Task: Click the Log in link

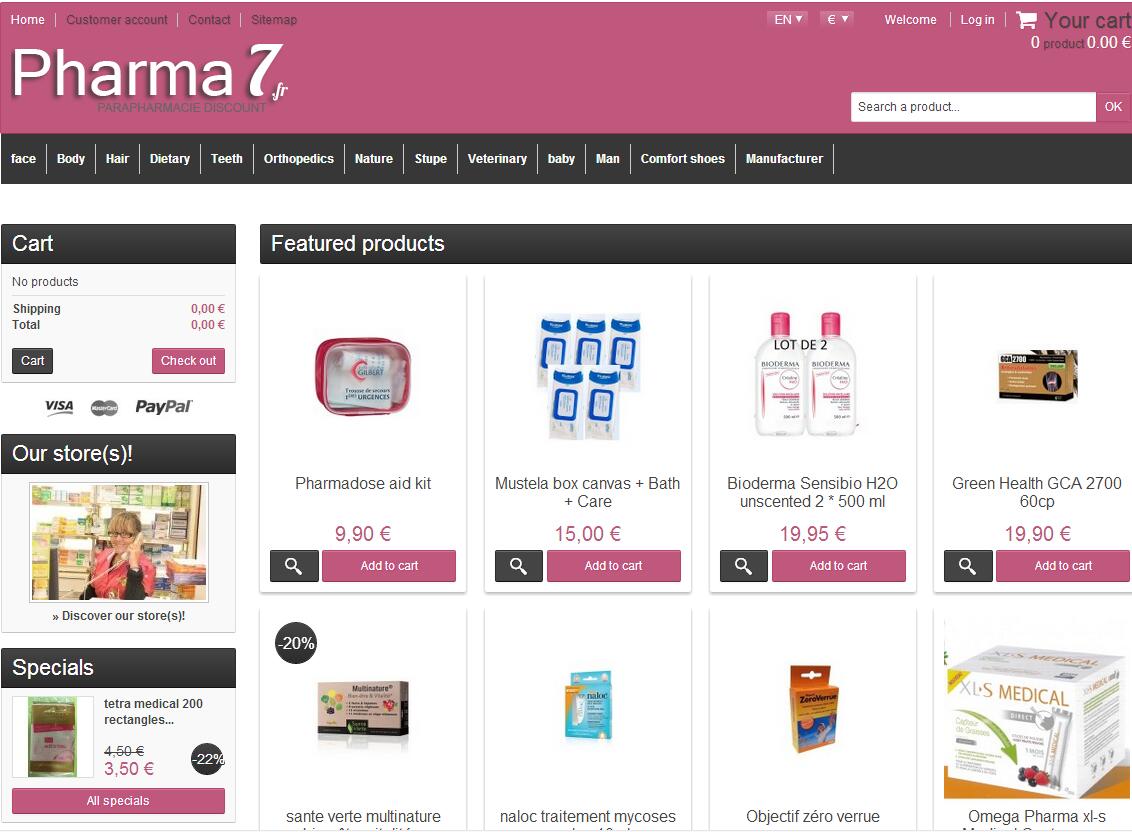Action: 977,20
